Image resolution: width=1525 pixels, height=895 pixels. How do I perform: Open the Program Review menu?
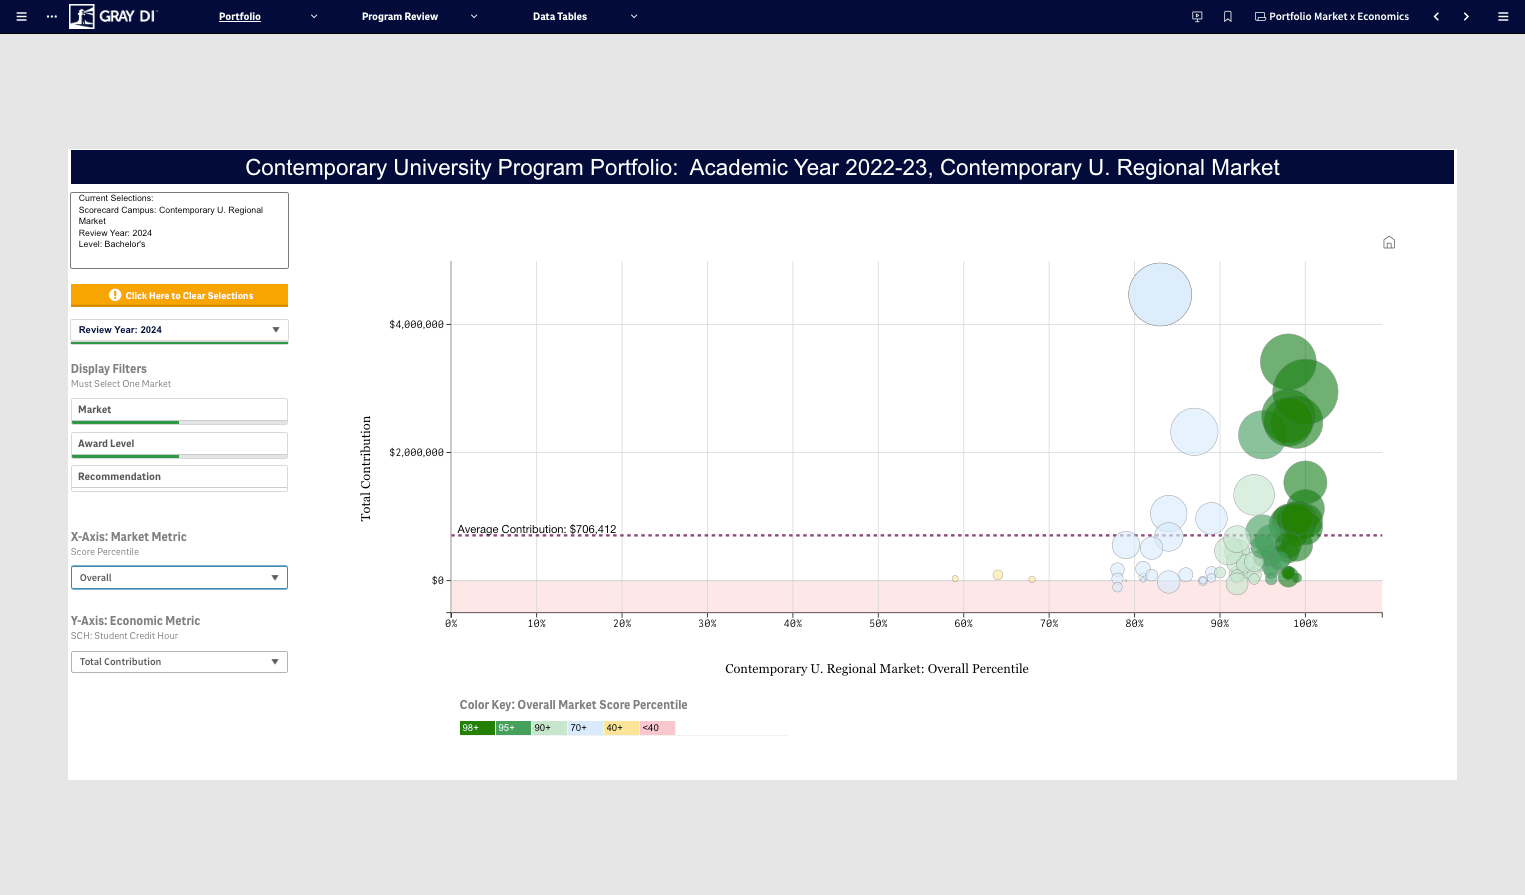pyautogui.click(x=400, y=17)
